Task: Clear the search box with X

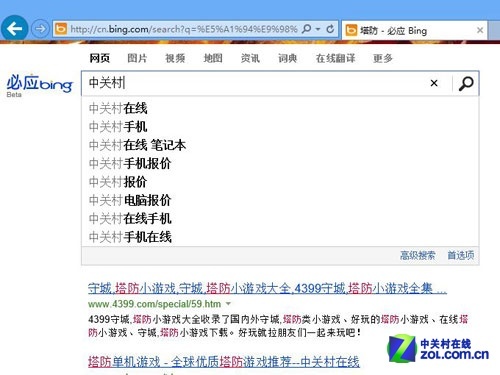Action: pos(434,83)
